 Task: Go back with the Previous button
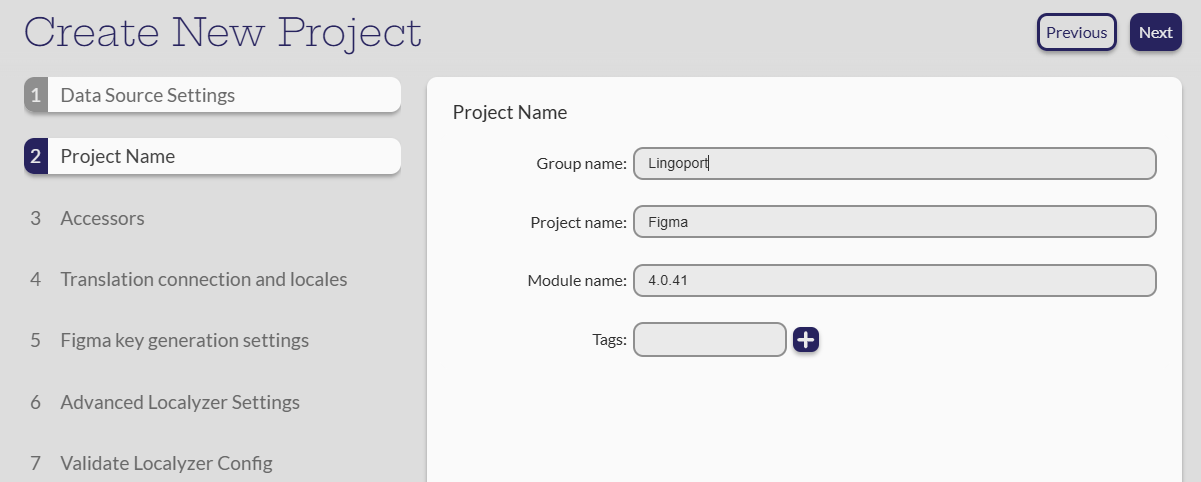(1076, 32)
